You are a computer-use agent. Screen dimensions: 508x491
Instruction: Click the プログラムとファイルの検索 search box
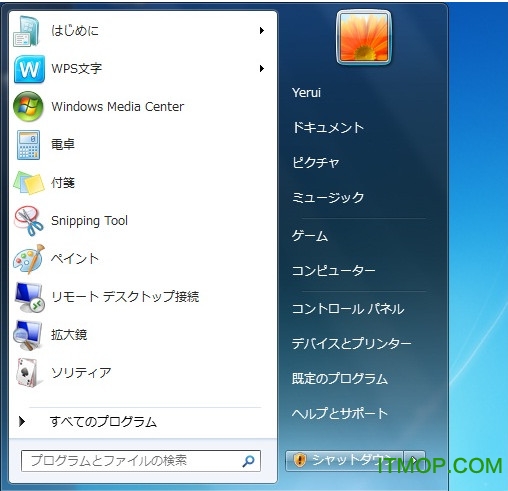141,461
